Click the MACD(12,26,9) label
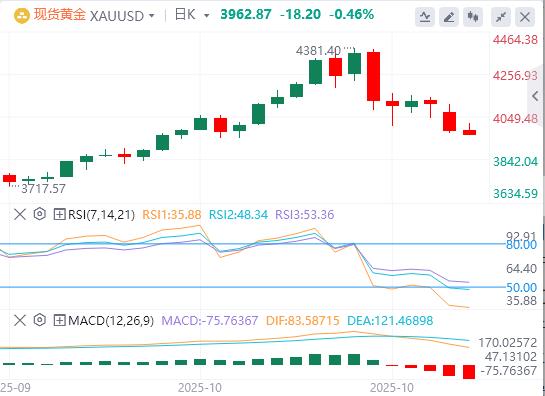Screen dimensions: 545x396 [111, 321]
